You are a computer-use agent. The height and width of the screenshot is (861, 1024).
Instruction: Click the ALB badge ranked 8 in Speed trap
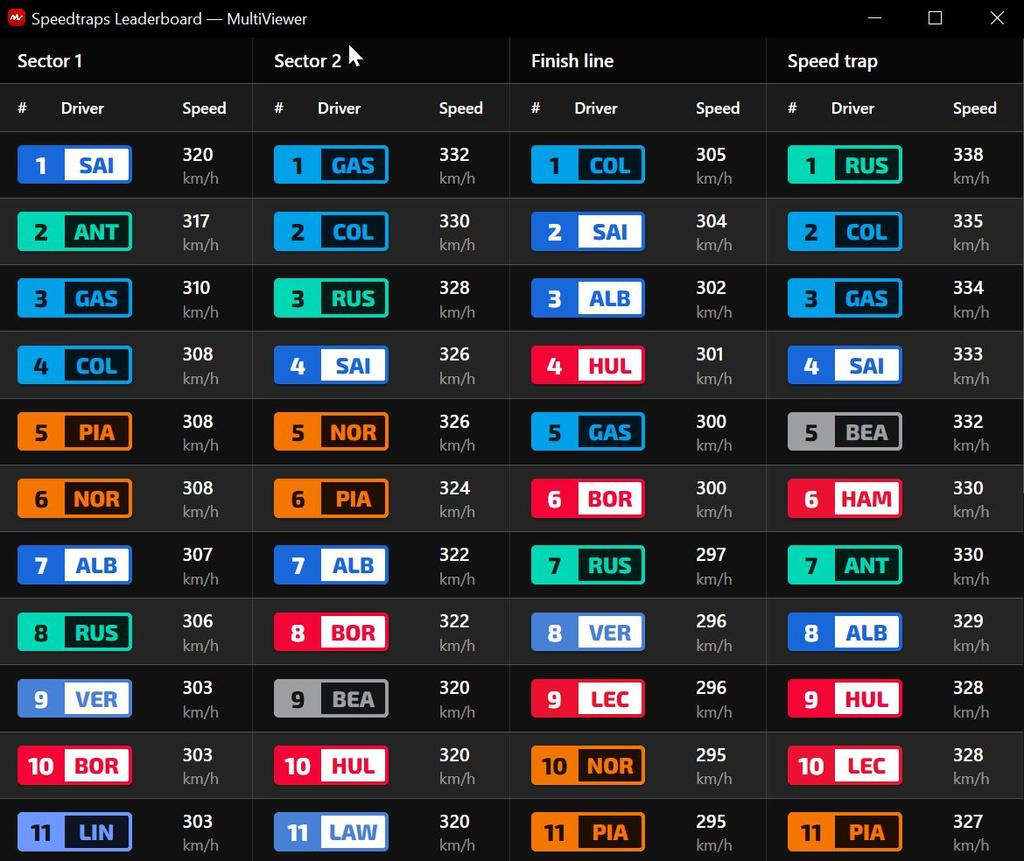(x=844, y=632)
